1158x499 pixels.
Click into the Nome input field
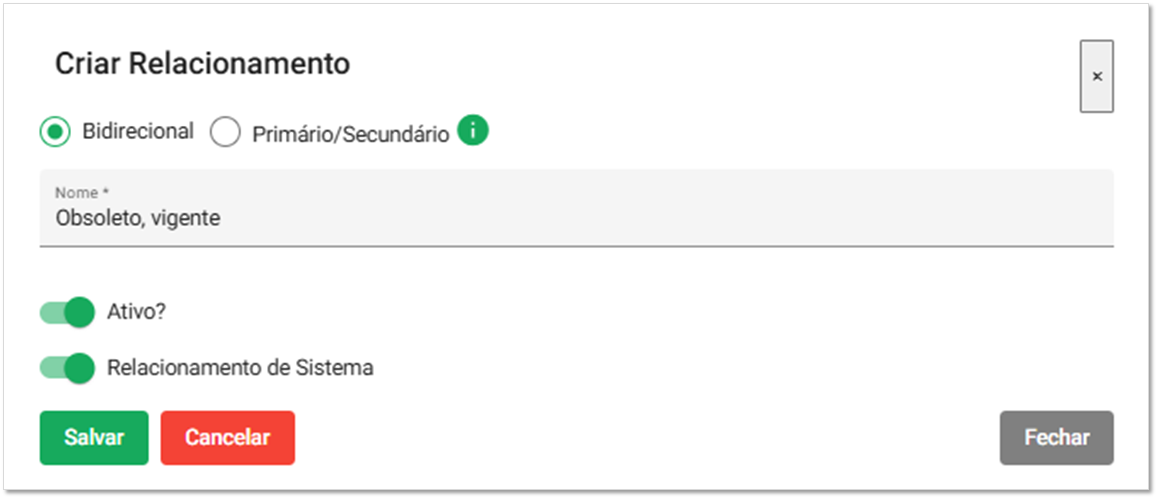(576, 207)
